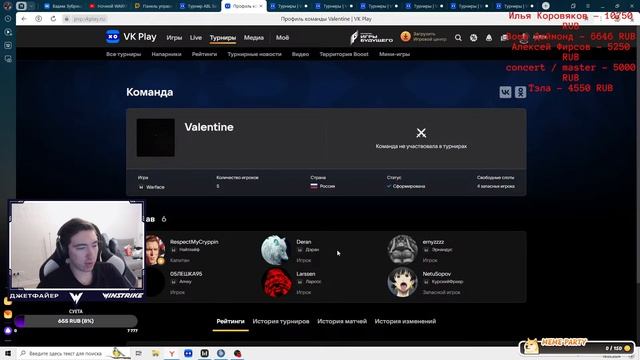
Task: Reload the page with the refresh icon
Action: point(53,19)
